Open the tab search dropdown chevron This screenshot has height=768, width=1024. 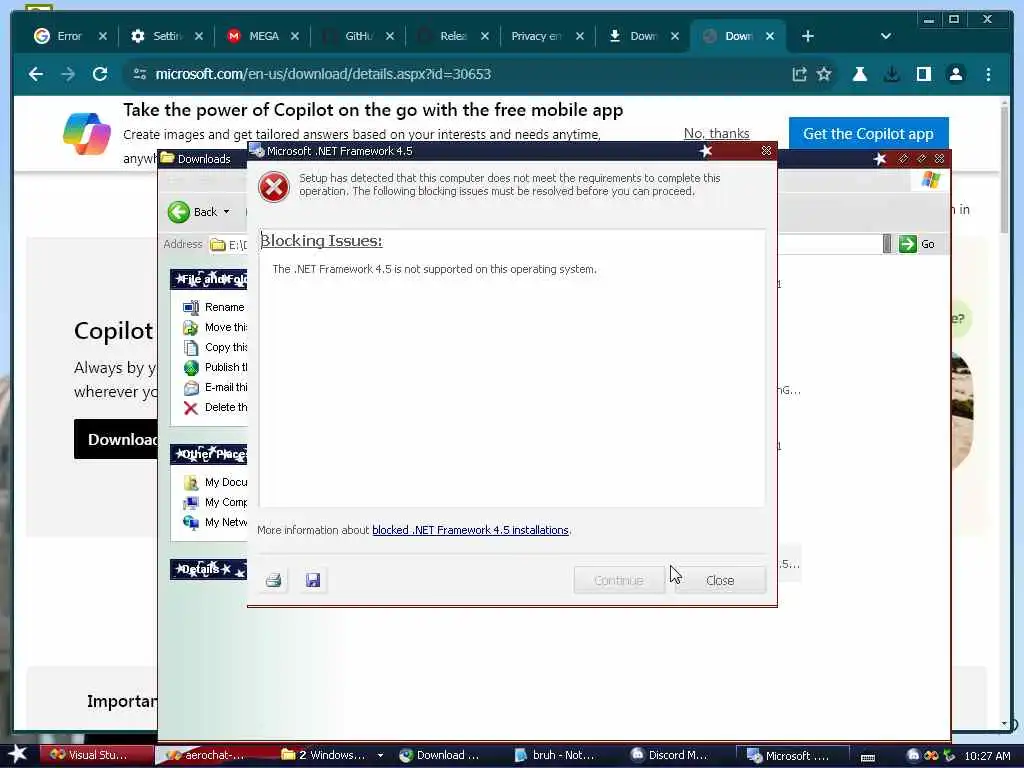(886, 36)
